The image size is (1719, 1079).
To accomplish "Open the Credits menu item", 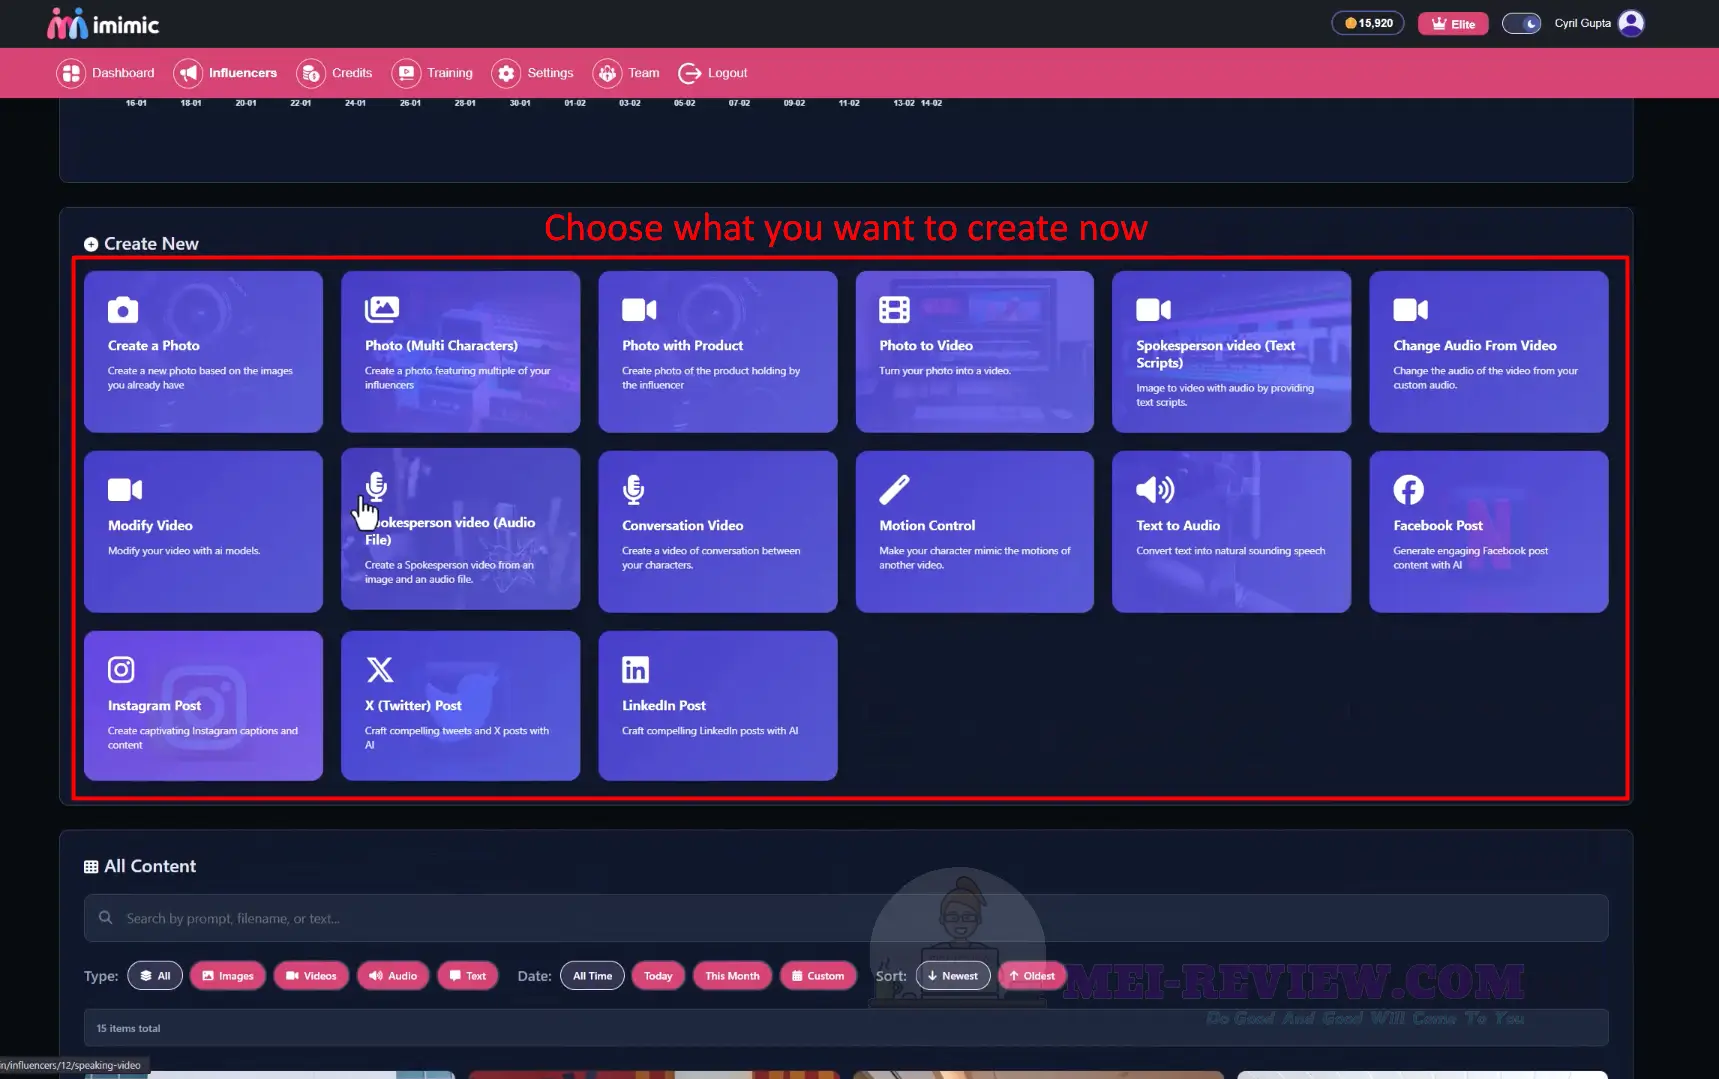I will [335, 73].
